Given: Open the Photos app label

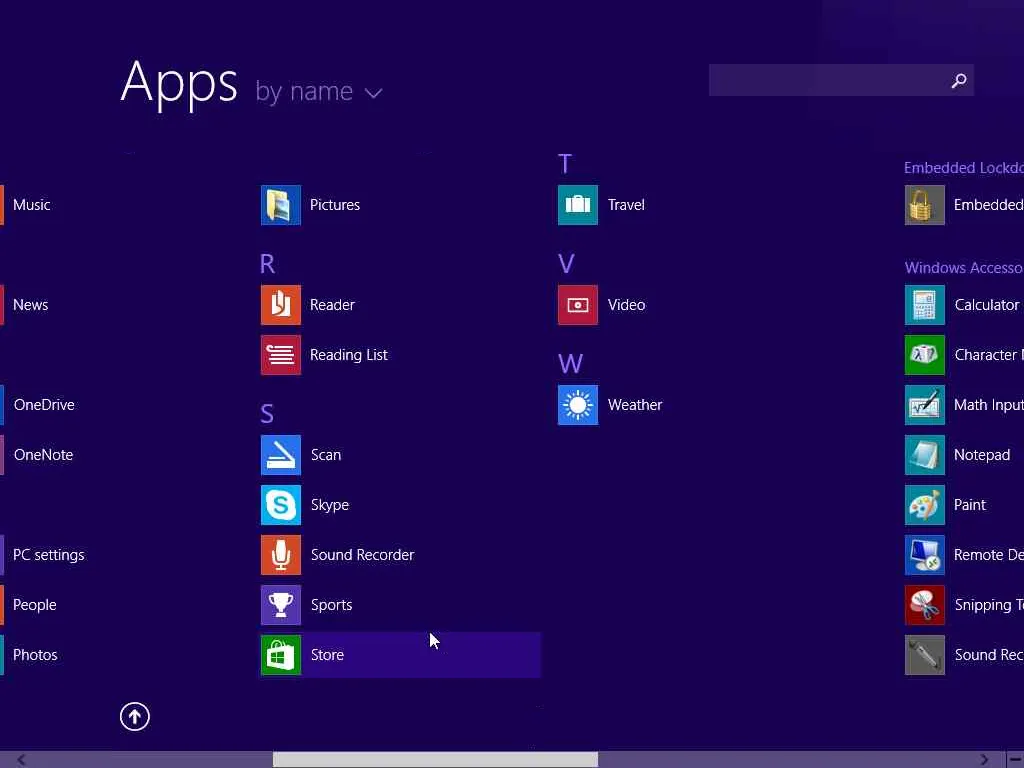Looking at the screenshot, I should coord(35,655).
